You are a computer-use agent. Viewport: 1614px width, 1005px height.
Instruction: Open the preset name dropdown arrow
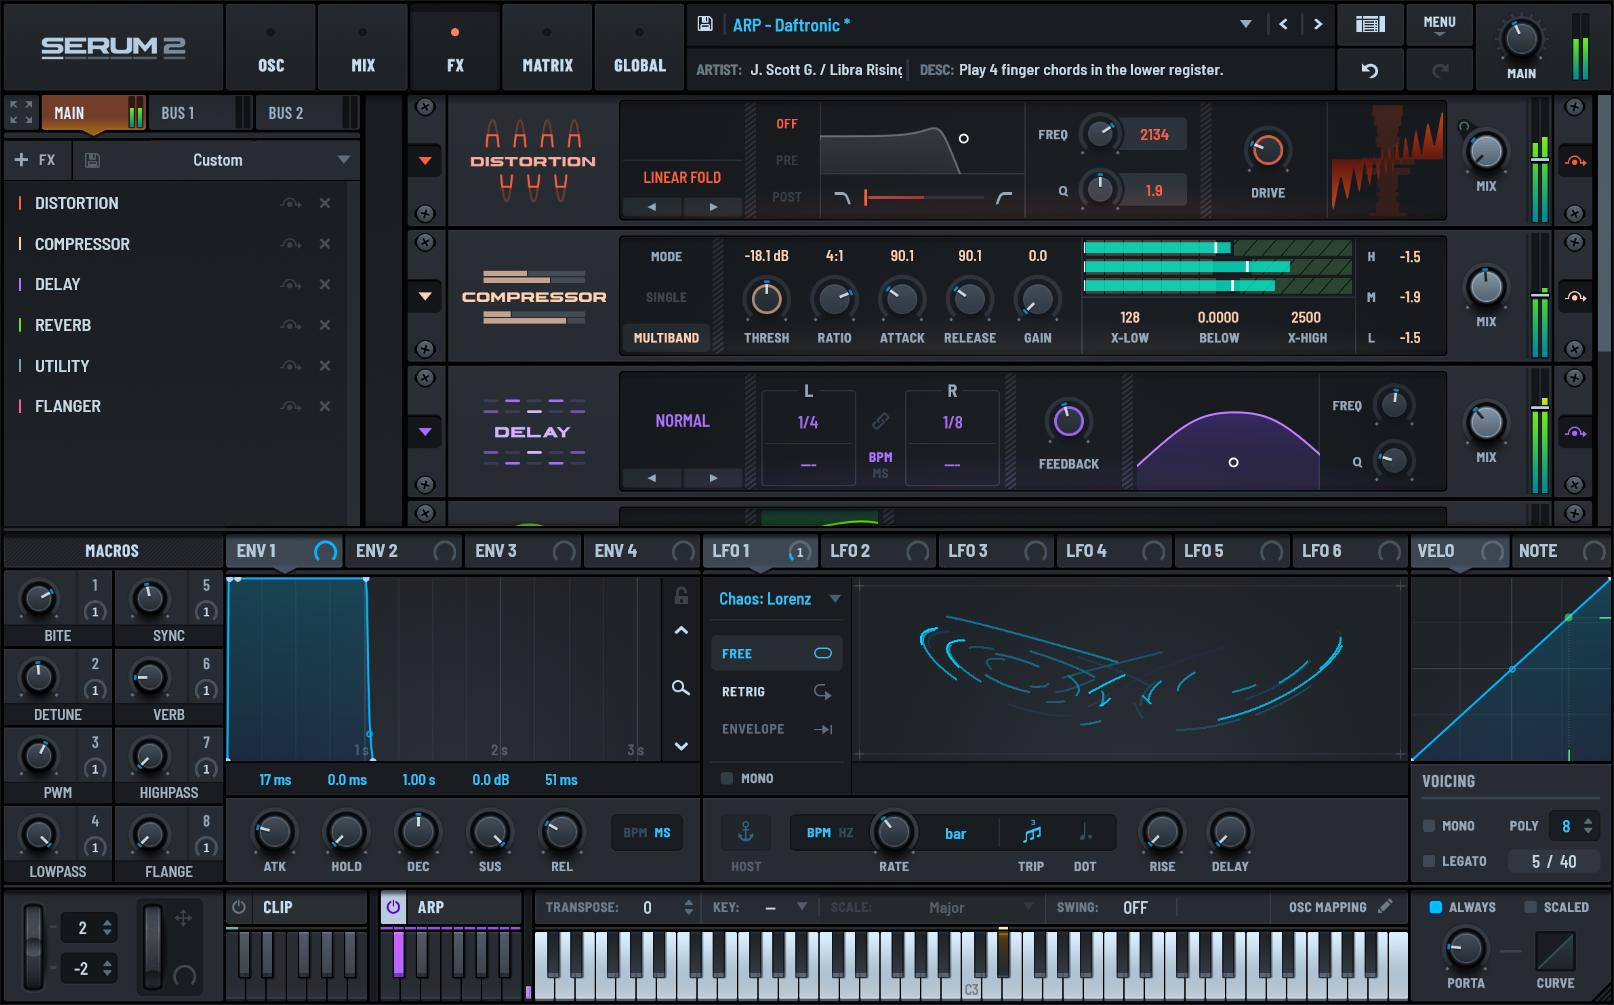pyautogui.click(x=1246, y=24)
